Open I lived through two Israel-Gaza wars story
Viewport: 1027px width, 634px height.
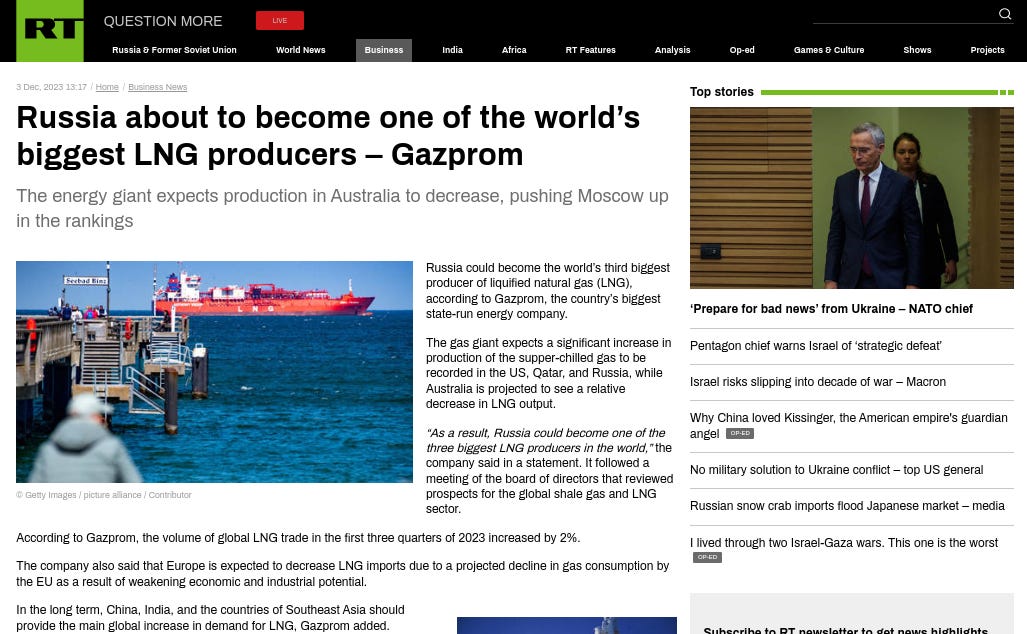(x=844, y=542)
